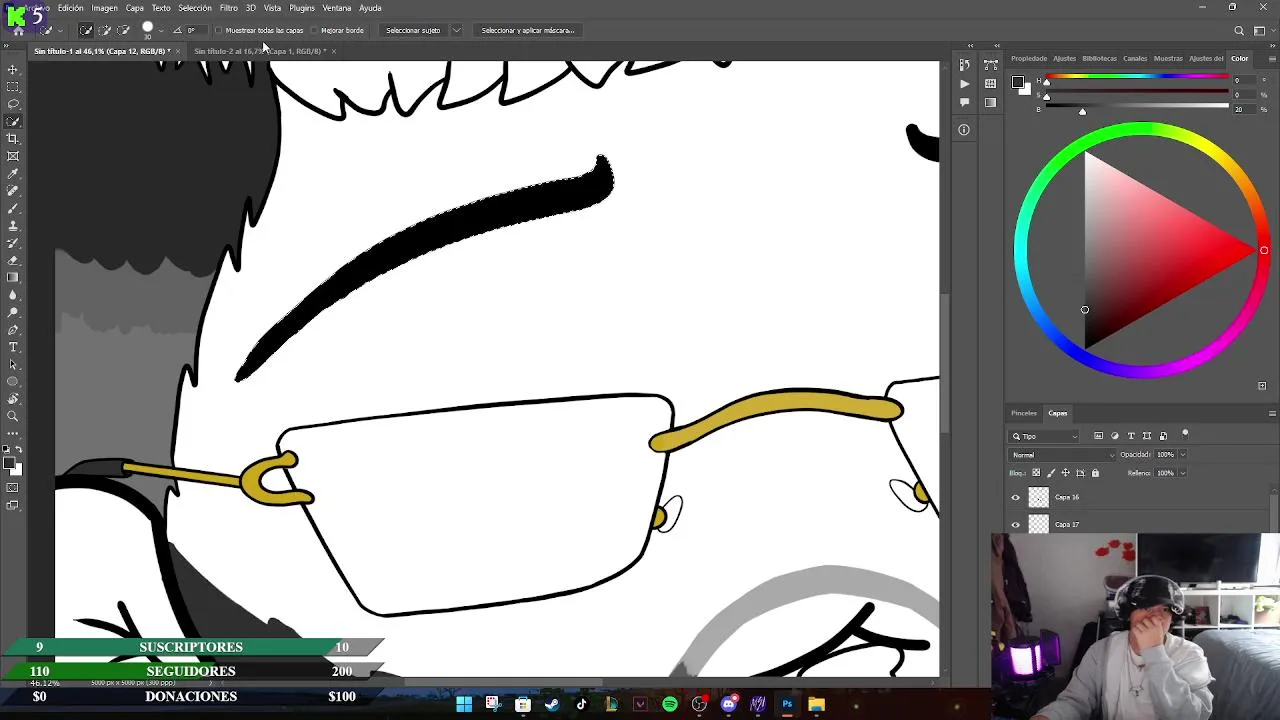This screenshot has height=720, width=1280.
Task: Enable Muestrear todas las capas checkbox
Action: pos(219,30)
